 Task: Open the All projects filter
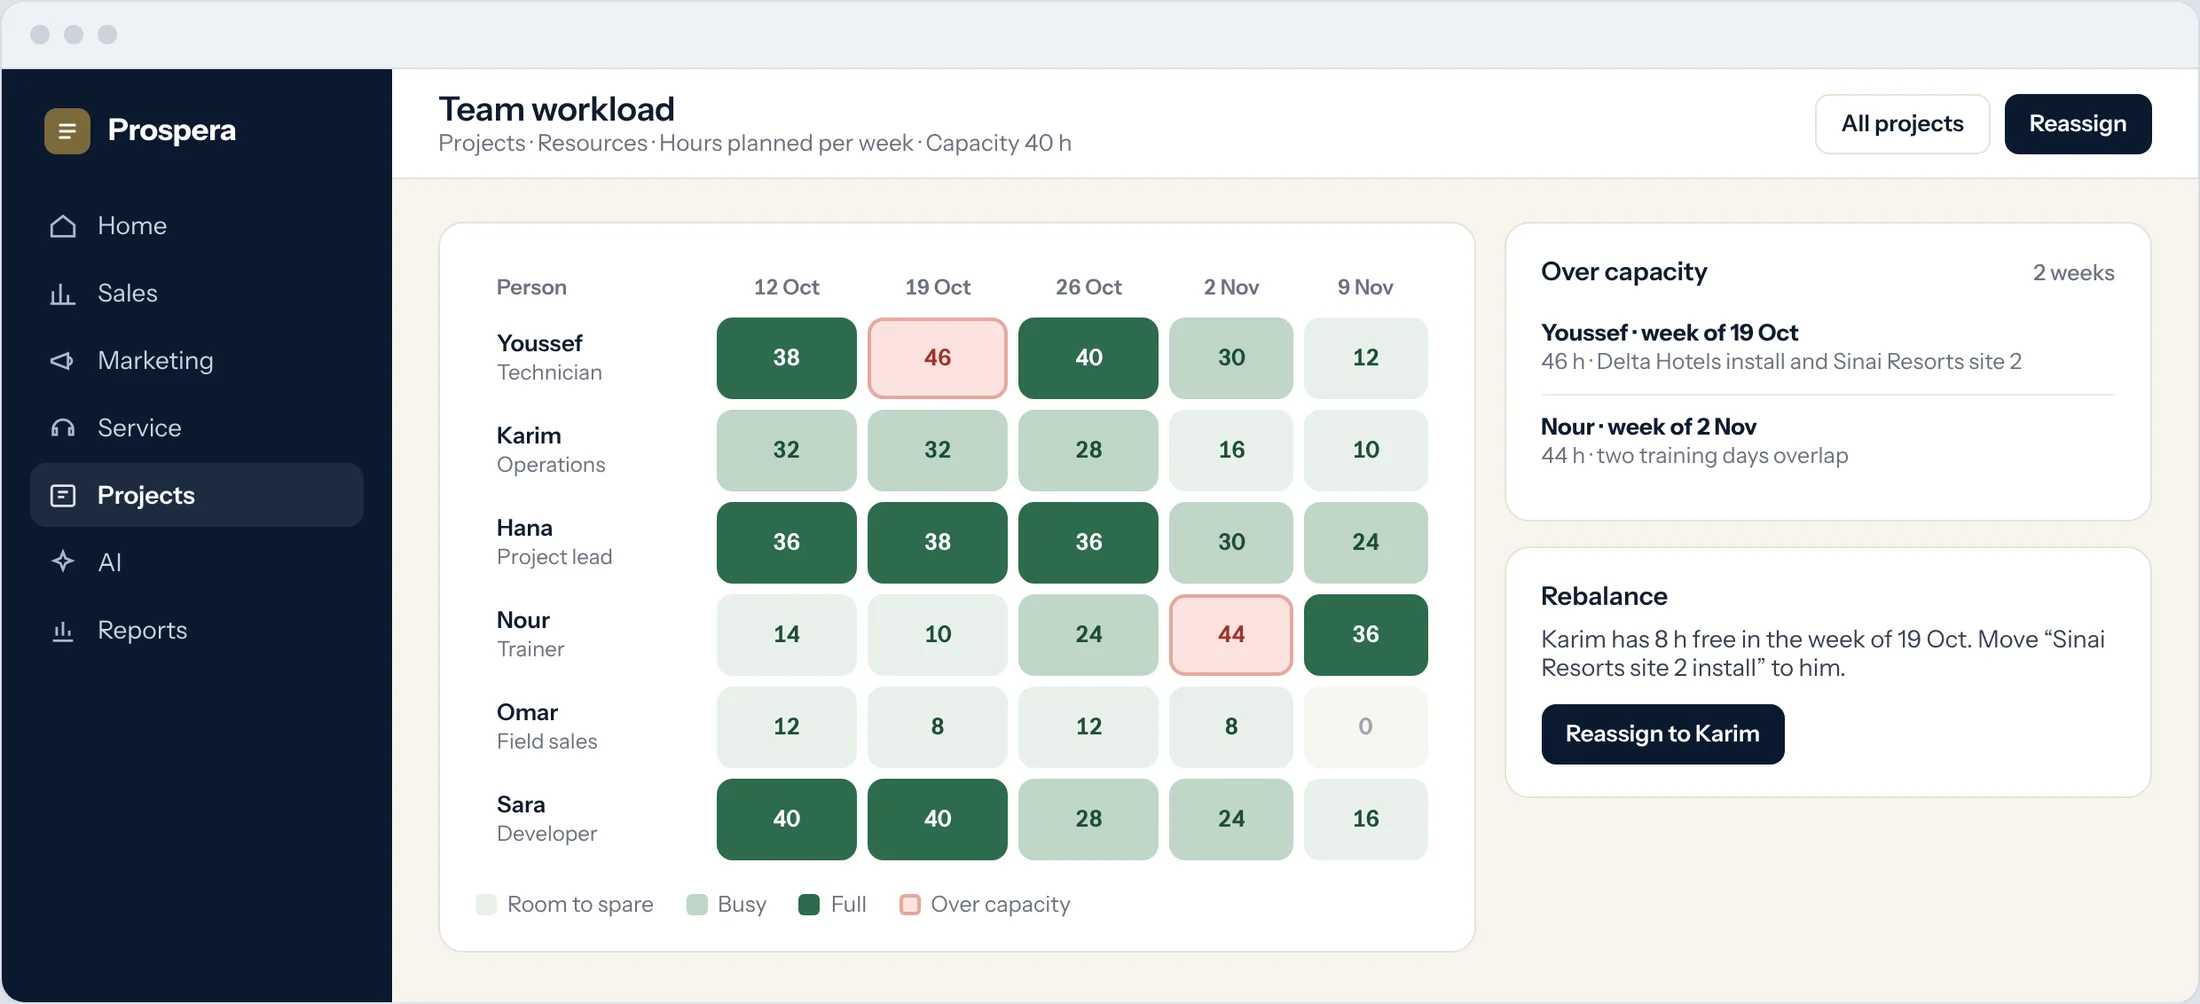click(1902, 124)
